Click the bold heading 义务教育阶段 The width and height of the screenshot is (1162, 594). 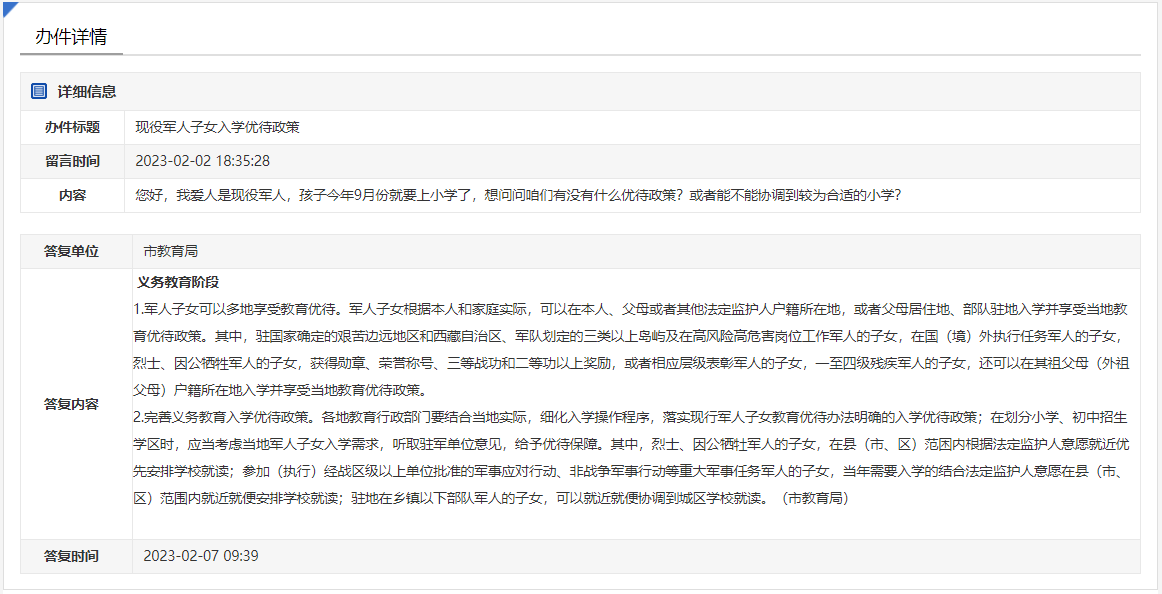[178, 282]
